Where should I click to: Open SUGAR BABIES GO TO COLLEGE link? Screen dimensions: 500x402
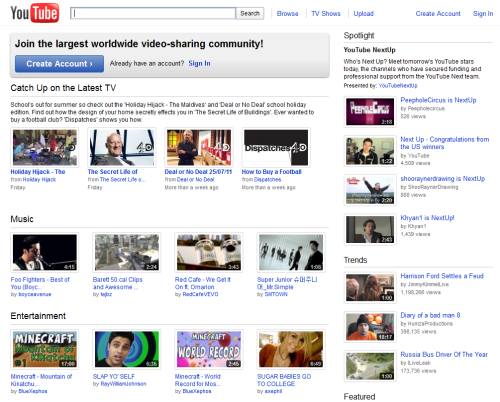pyautogui.click(x=284, y=380)
